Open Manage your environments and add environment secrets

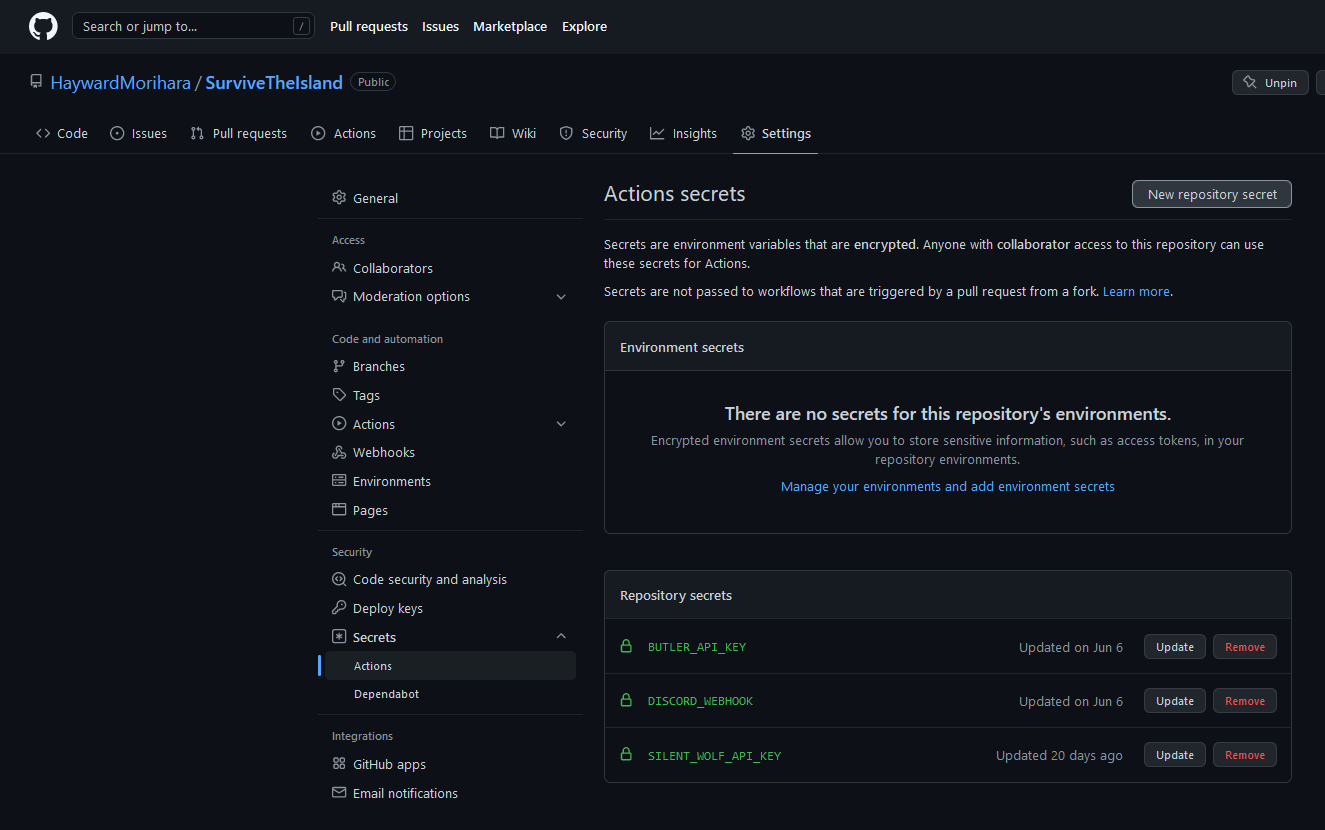(948, 486)
